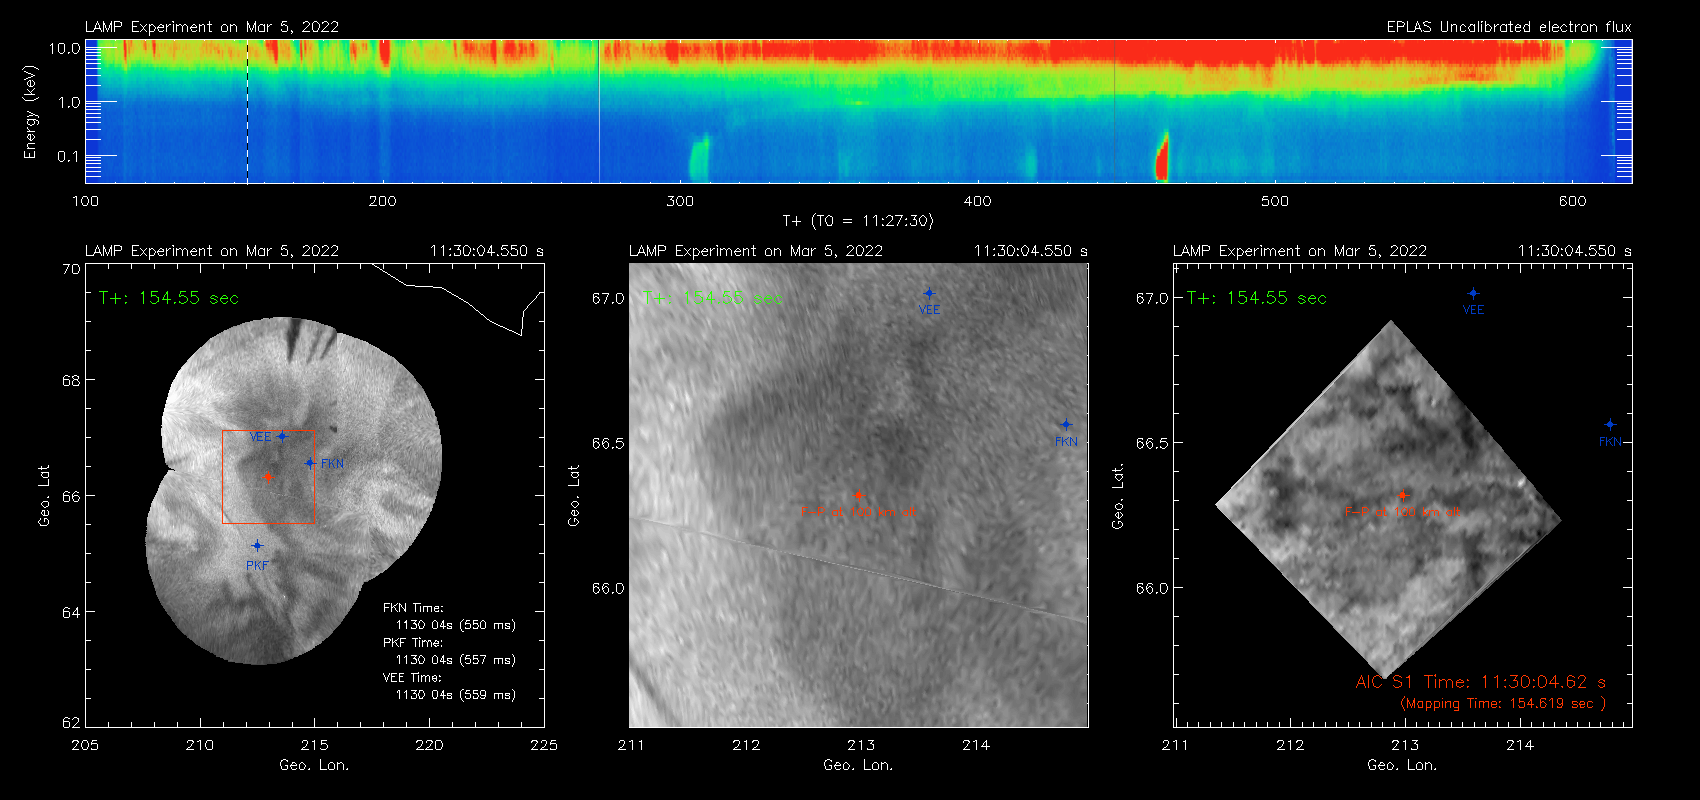The height and width of the screenshot is (800, 1700).
Task: Click the FKN star marker in the right AIC panel
Action: (1610, 425)
